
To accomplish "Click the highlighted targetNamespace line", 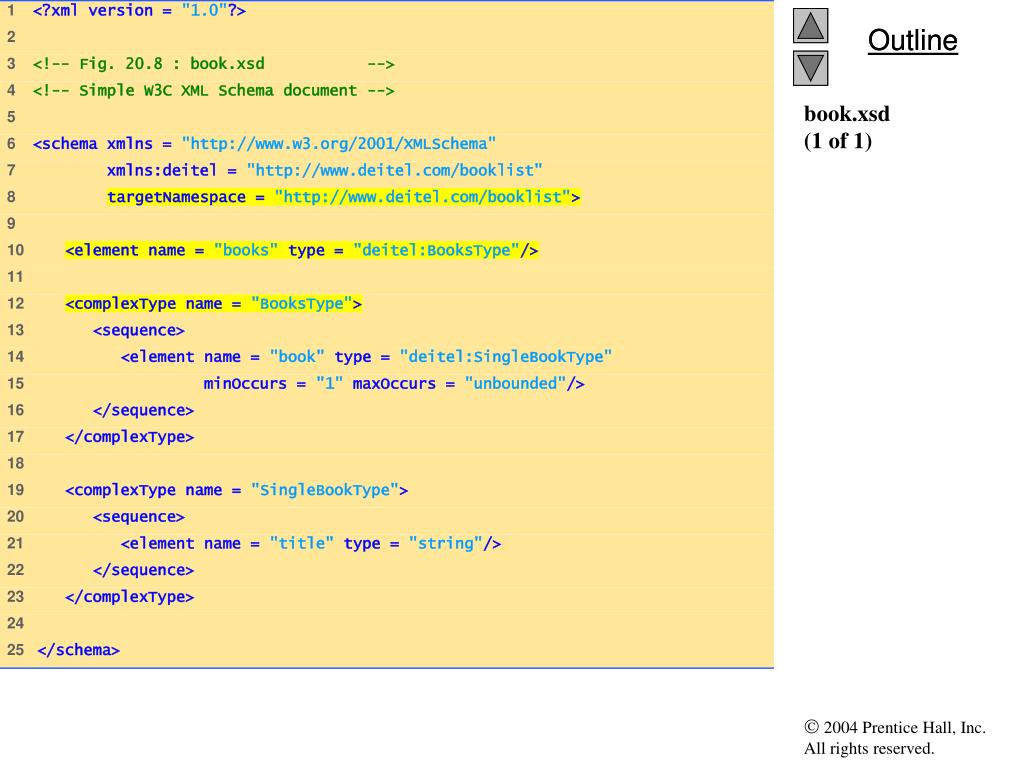I will pos(344,197).
